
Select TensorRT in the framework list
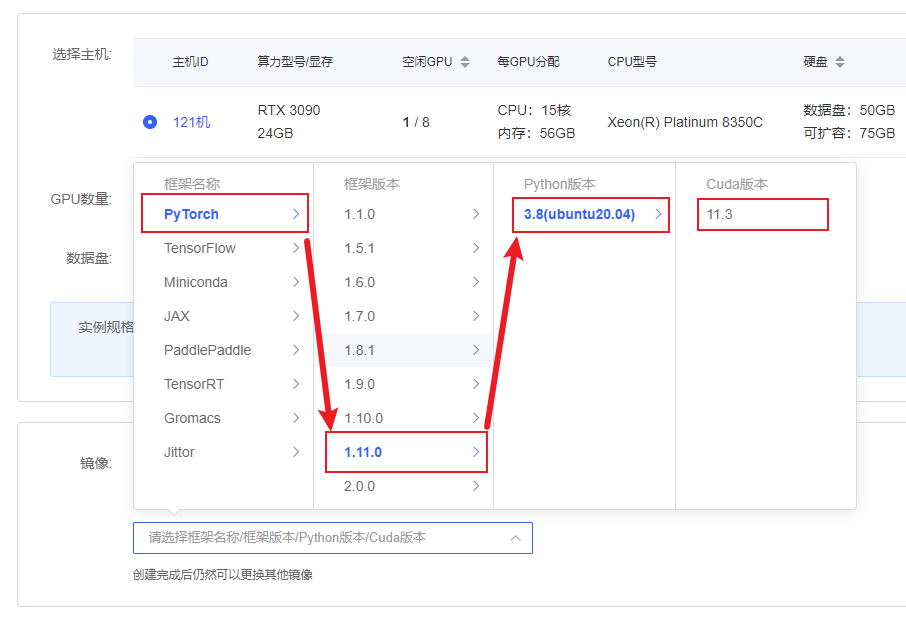(x=194, y=384)
